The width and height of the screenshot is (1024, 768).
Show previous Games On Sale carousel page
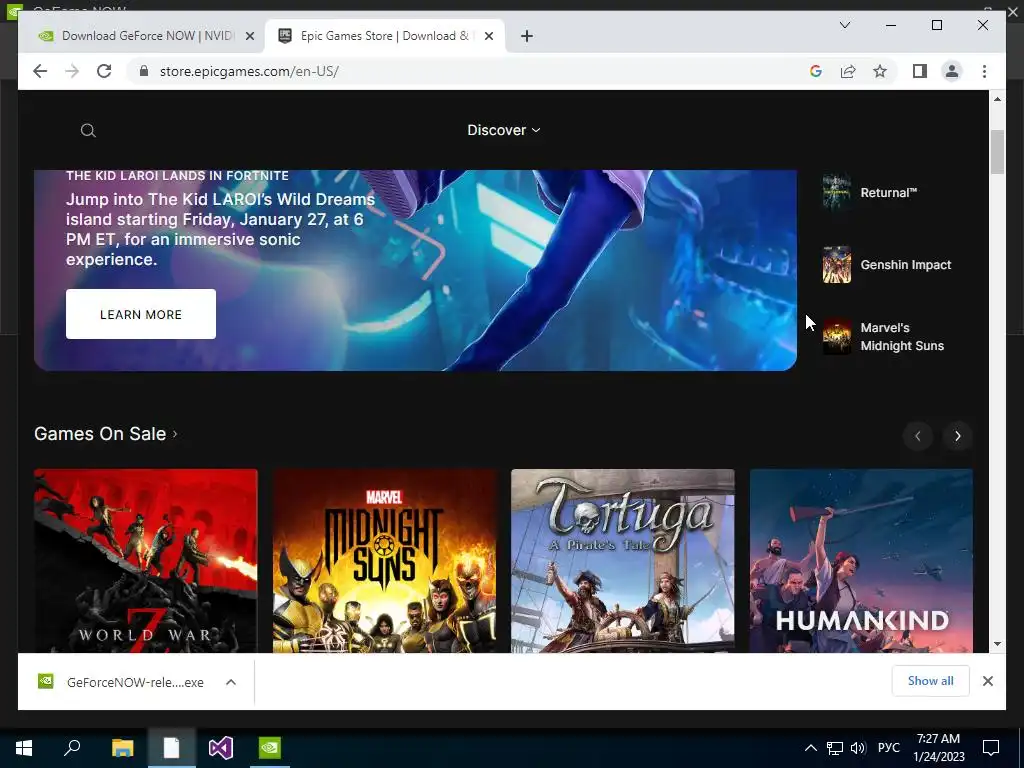tap(918, 436)
